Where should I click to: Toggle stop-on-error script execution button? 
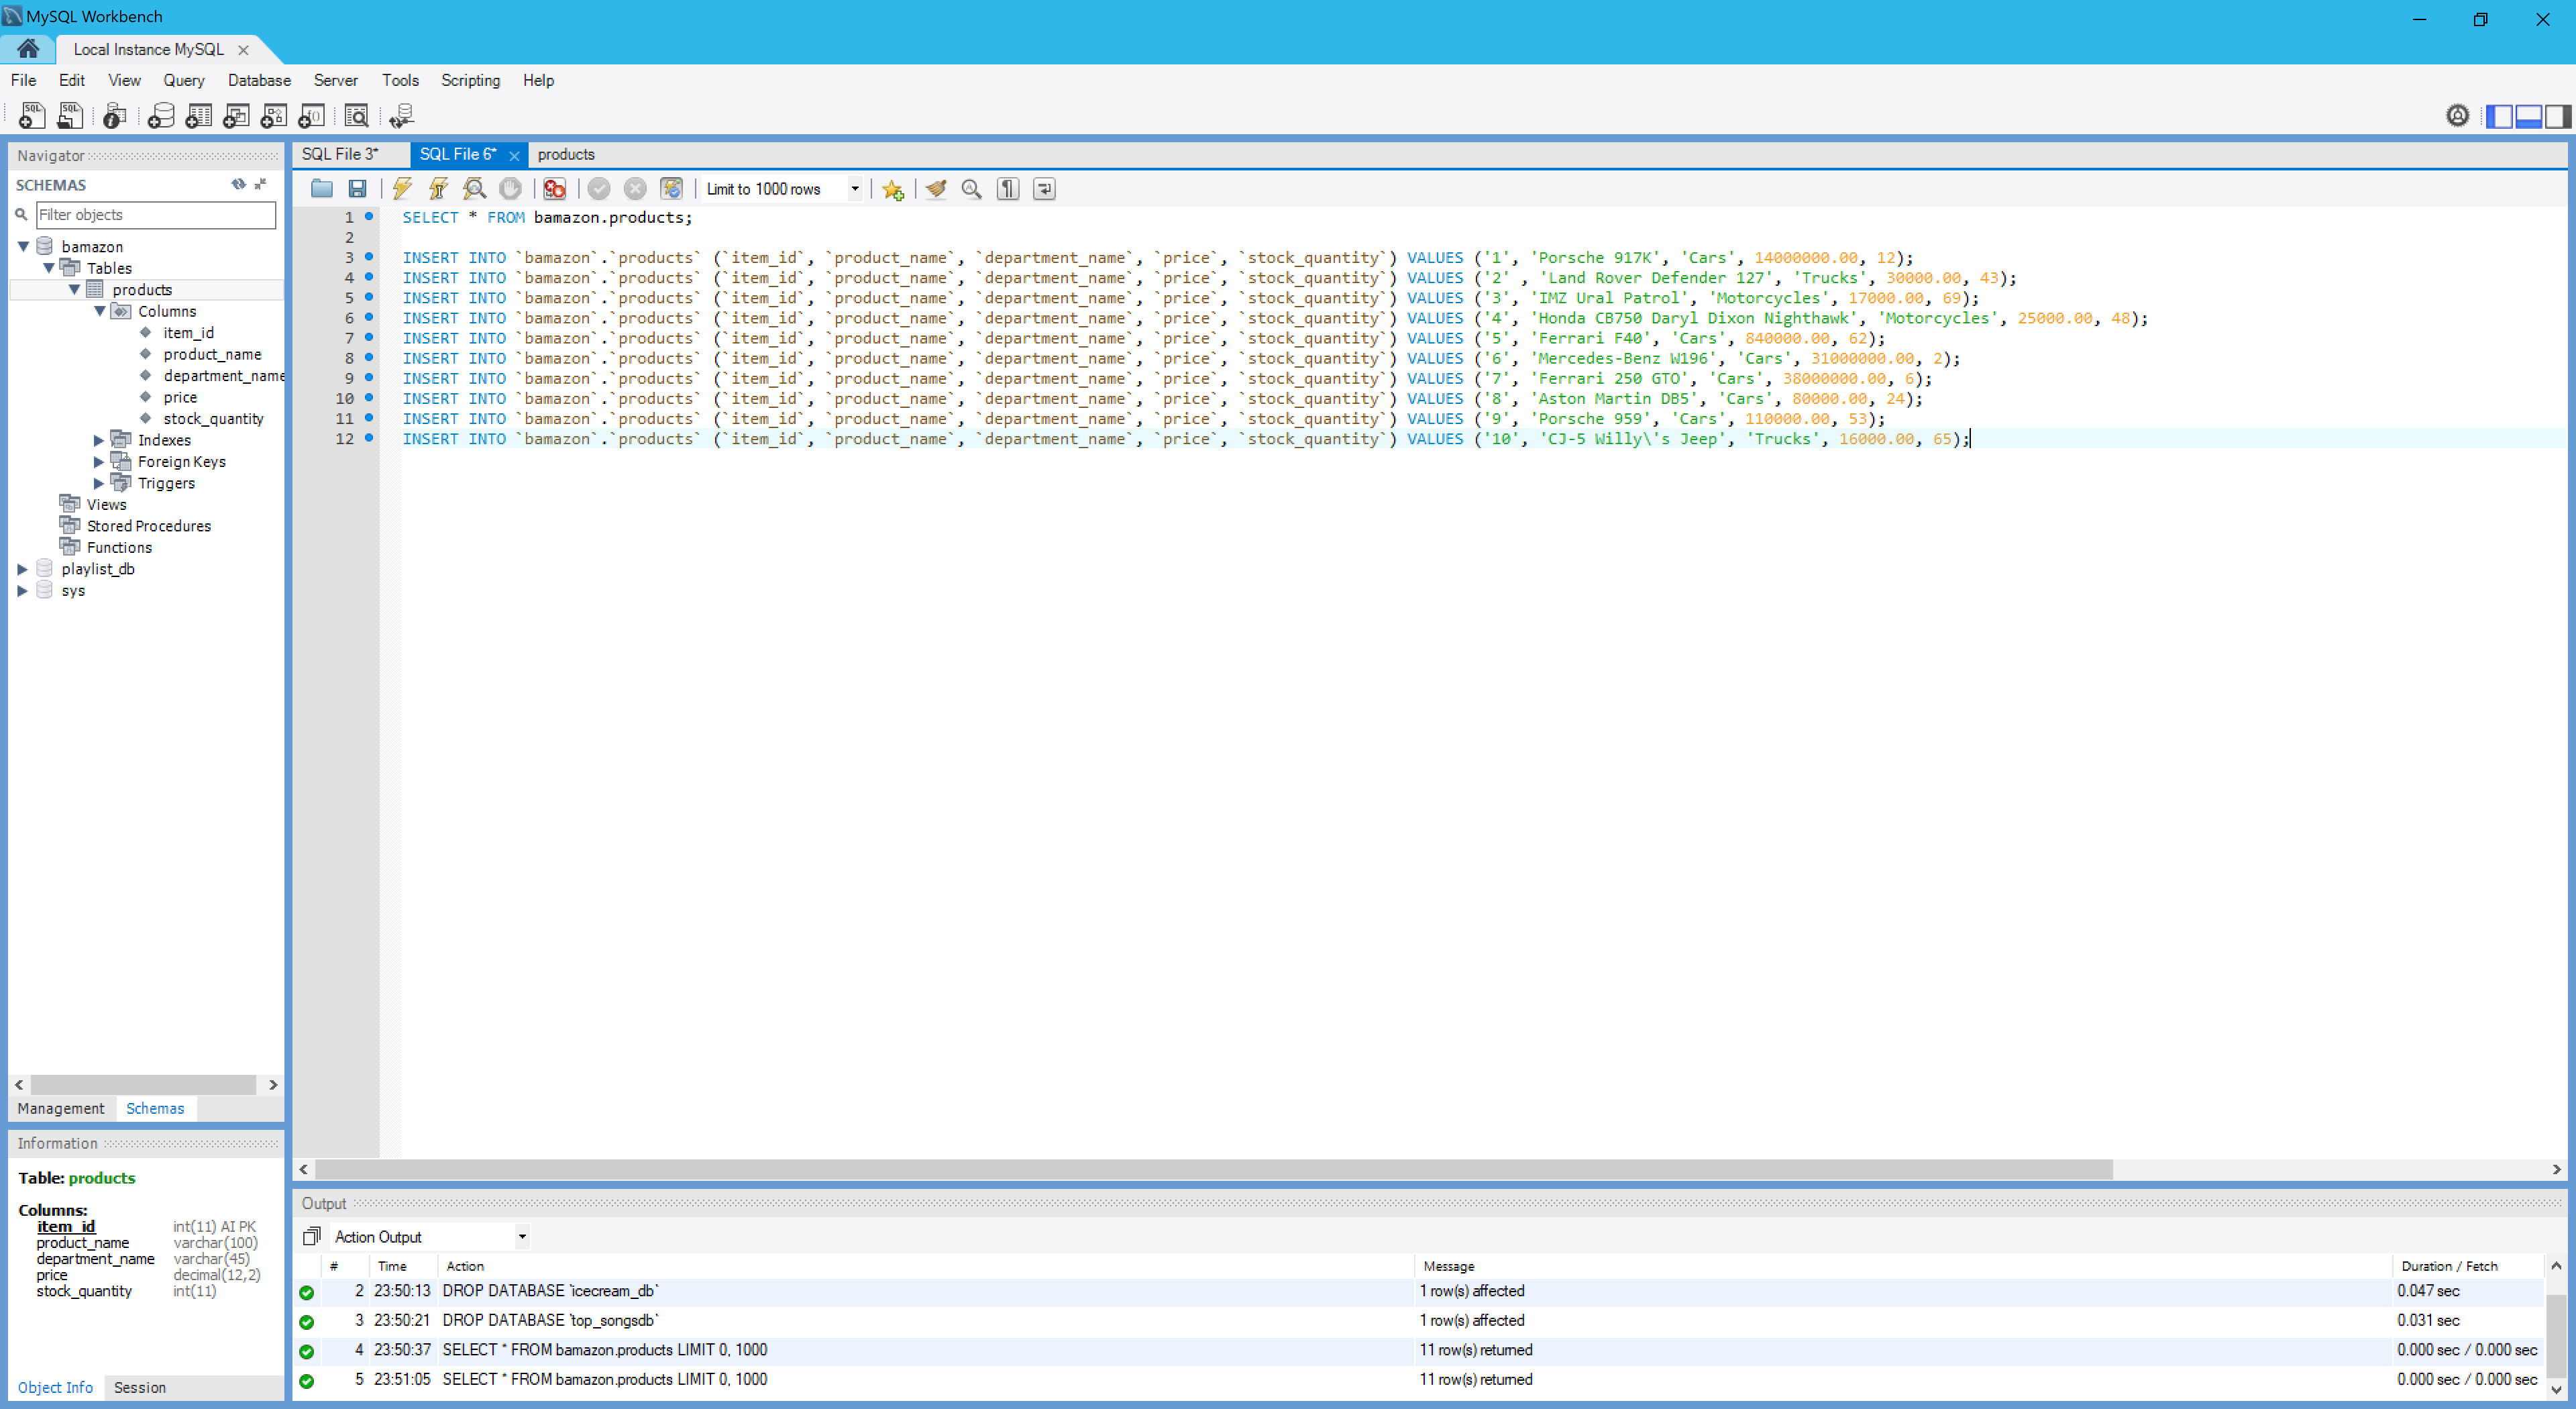pyautogui.click(x=554, y=188)
